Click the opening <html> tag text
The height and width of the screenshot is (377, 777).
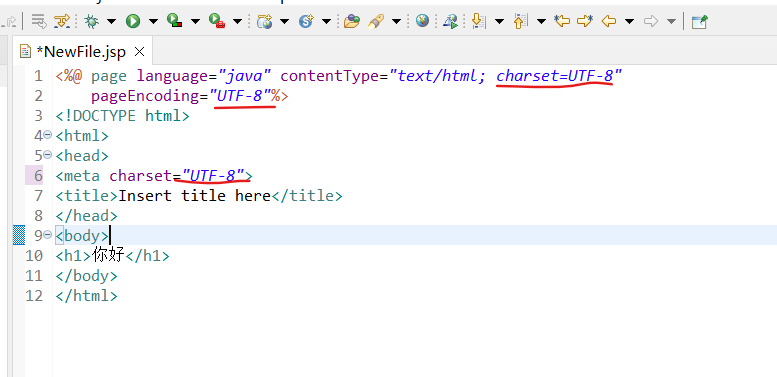(82, 136)
